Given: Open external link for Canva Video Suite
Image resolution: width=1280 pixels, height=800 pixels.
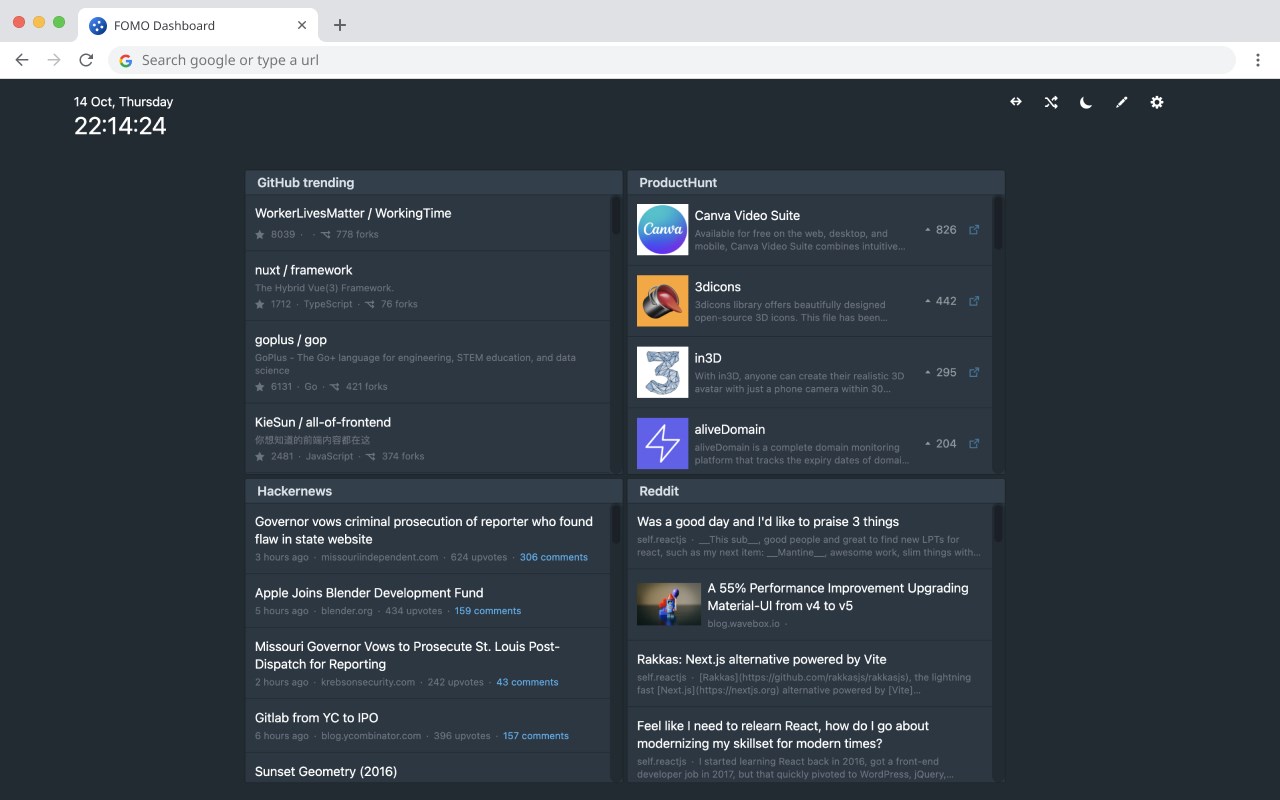Looking at the screenshot, I should tap(974, 230).
